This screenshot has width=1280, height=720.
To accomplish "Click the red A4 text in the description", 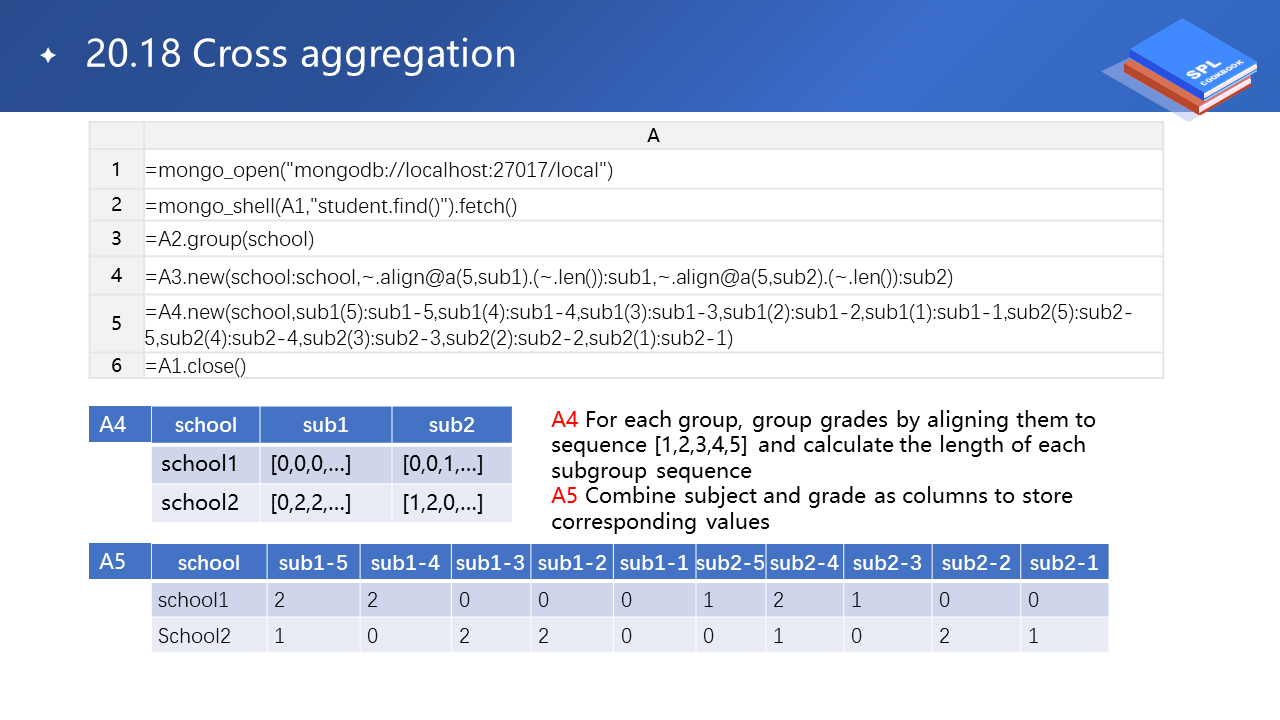I will tap(565, 420).
